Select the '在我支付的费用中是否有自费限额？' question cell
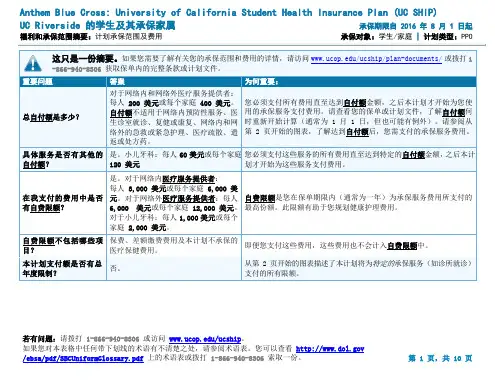Screen dimensions: 495x383 63,203
